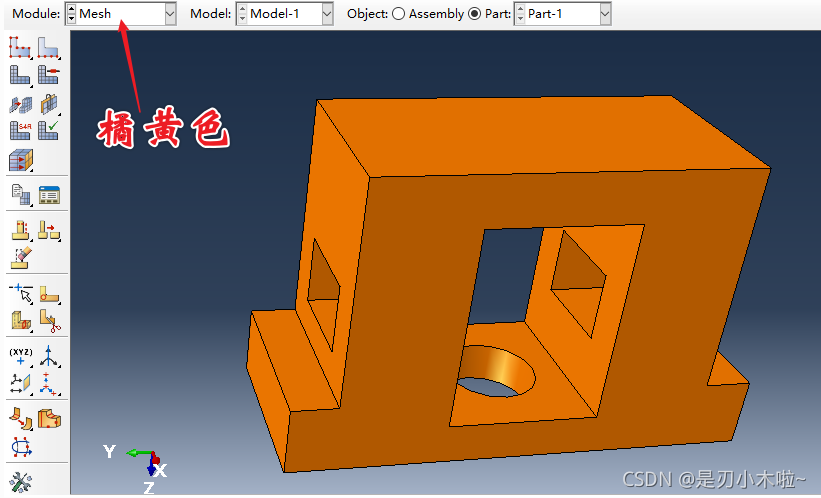Viewport: 821px width, 498px height.
Task: Open the Model-1 model dropdown
Action: 327,14
